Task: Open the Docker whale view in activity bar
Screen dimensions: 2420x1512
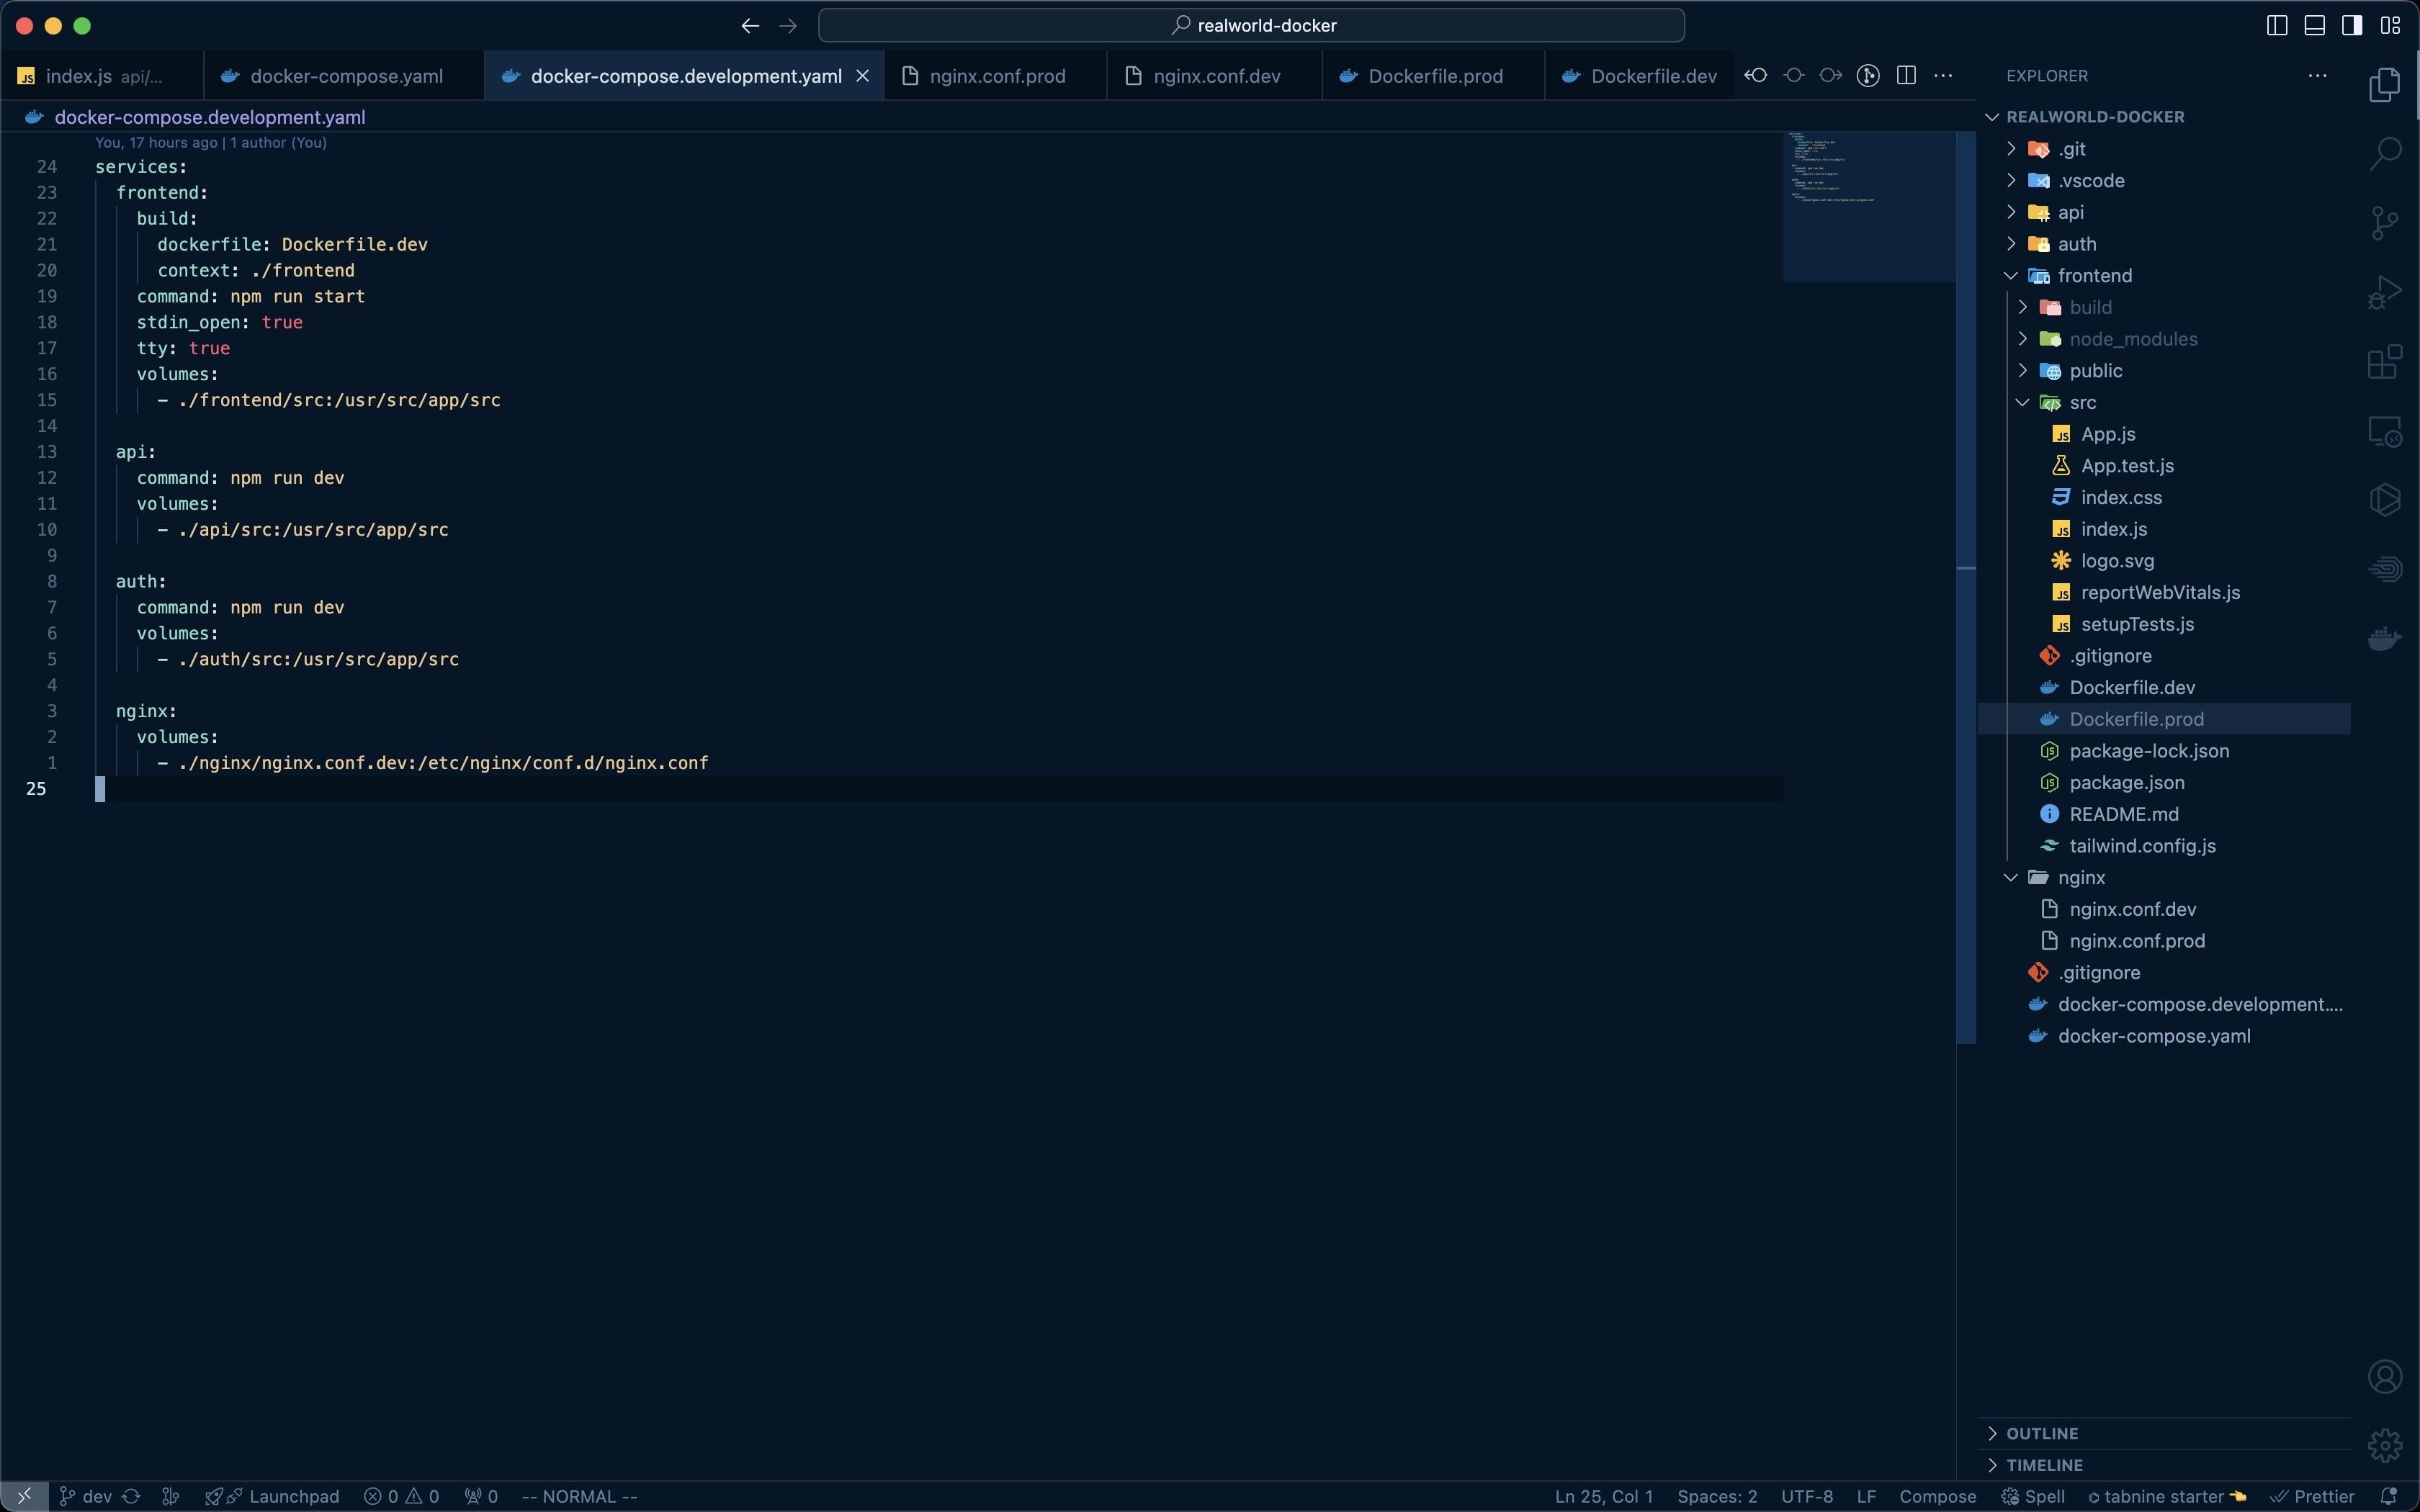Action: (2385, 637)
